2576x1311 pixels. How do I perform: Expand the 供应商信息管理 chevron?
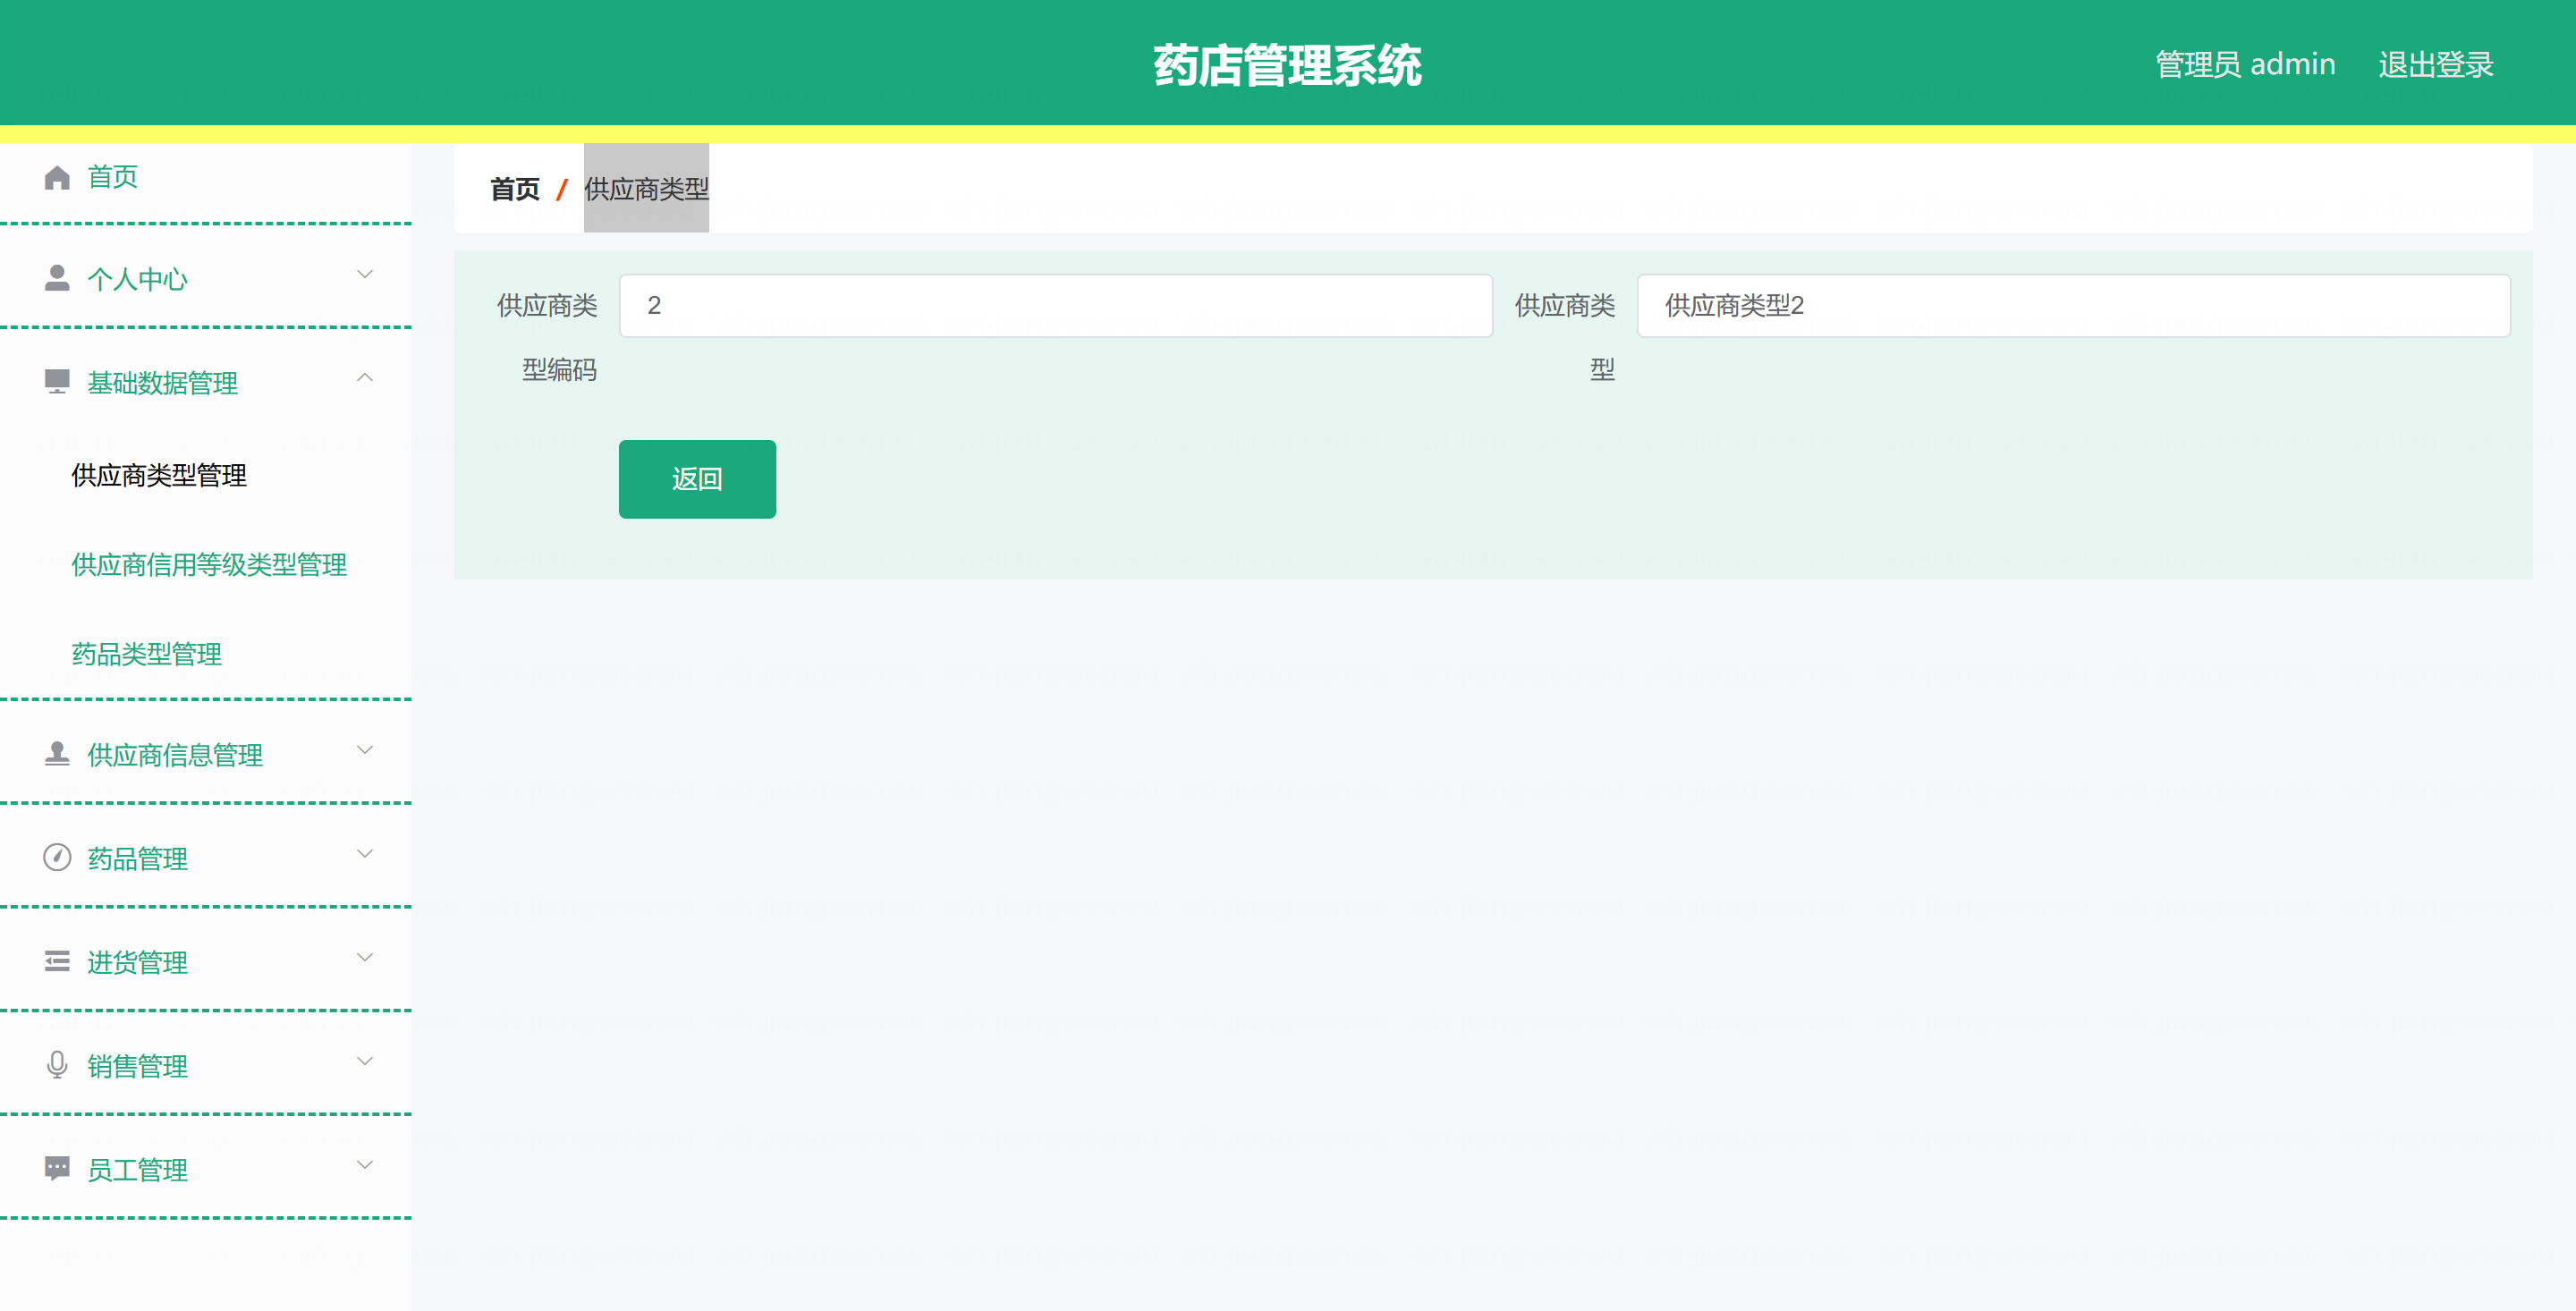[365, 750]
